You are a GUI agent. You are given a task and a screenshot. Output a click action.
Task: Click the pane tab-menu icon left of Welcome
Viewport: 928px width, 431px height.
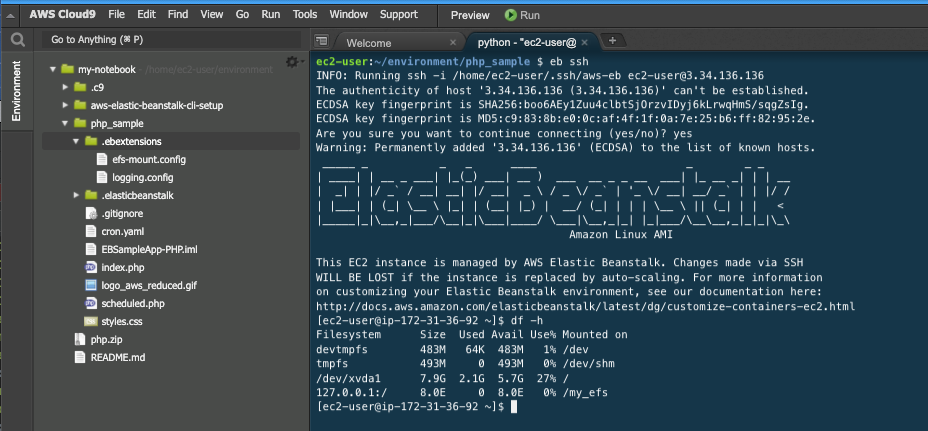click(x=321, y=41)
